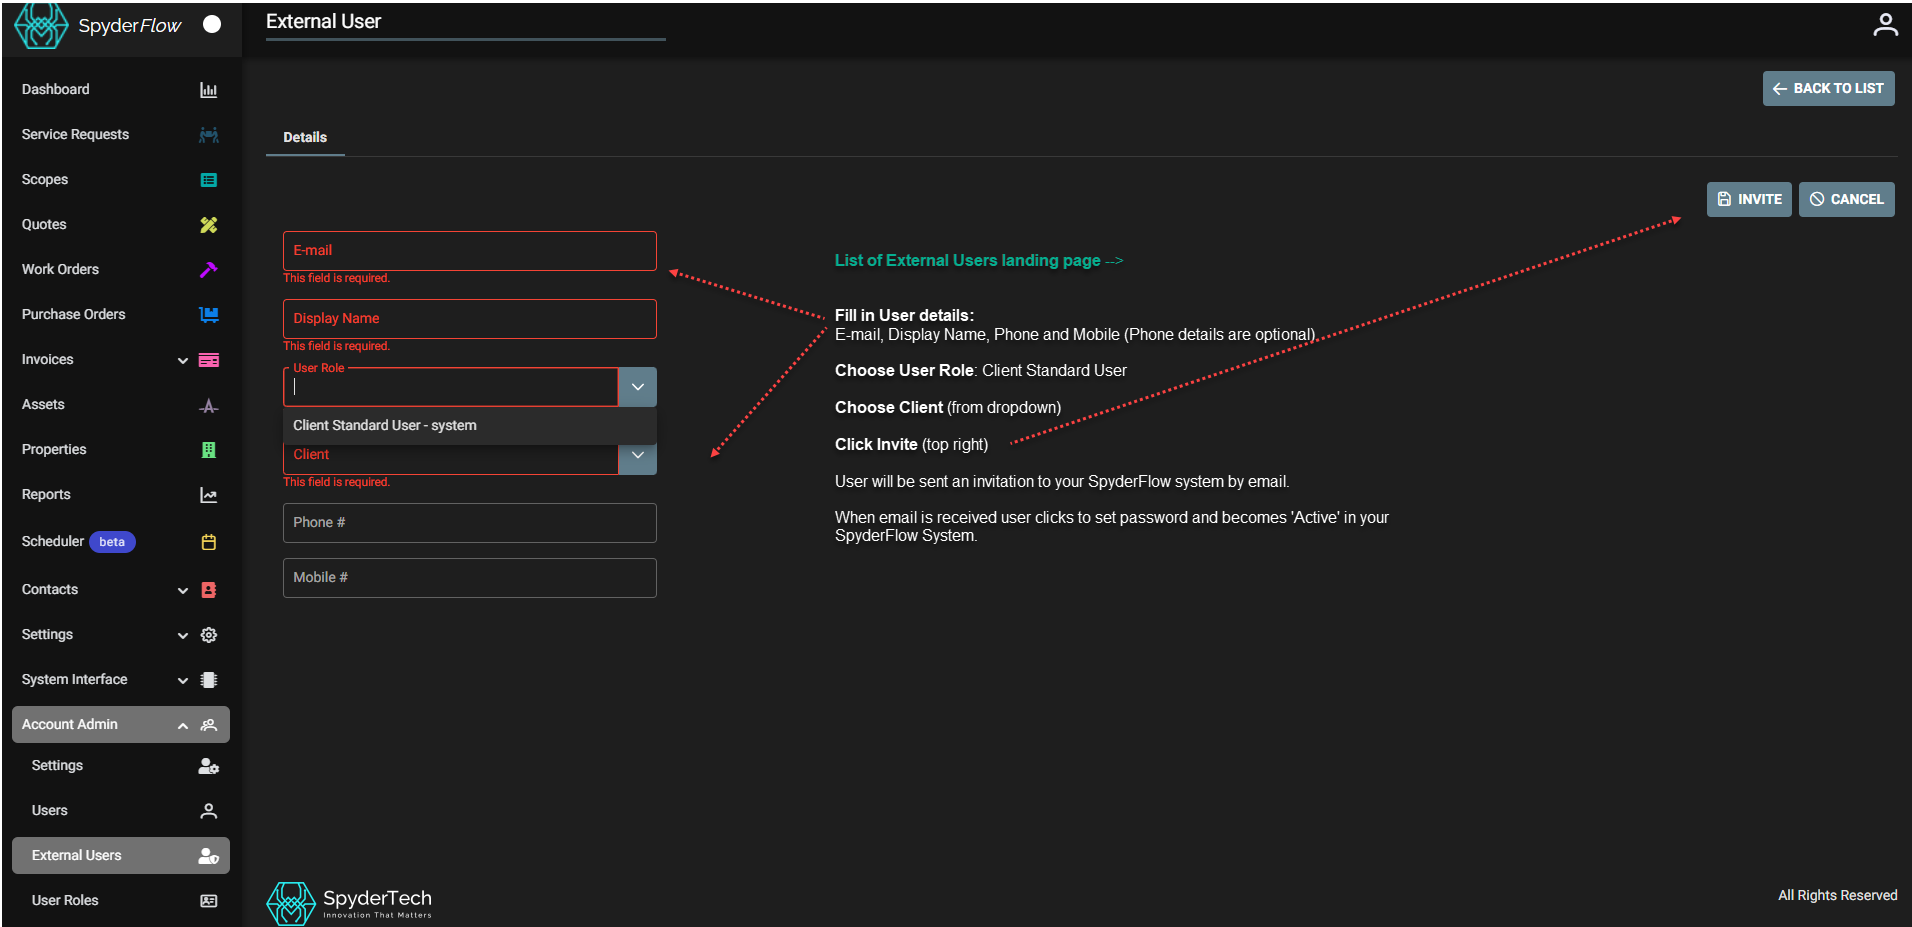
Task: Expand the Invoices submenu chevron
Action: pyautogui.click(x=183, y=360)
